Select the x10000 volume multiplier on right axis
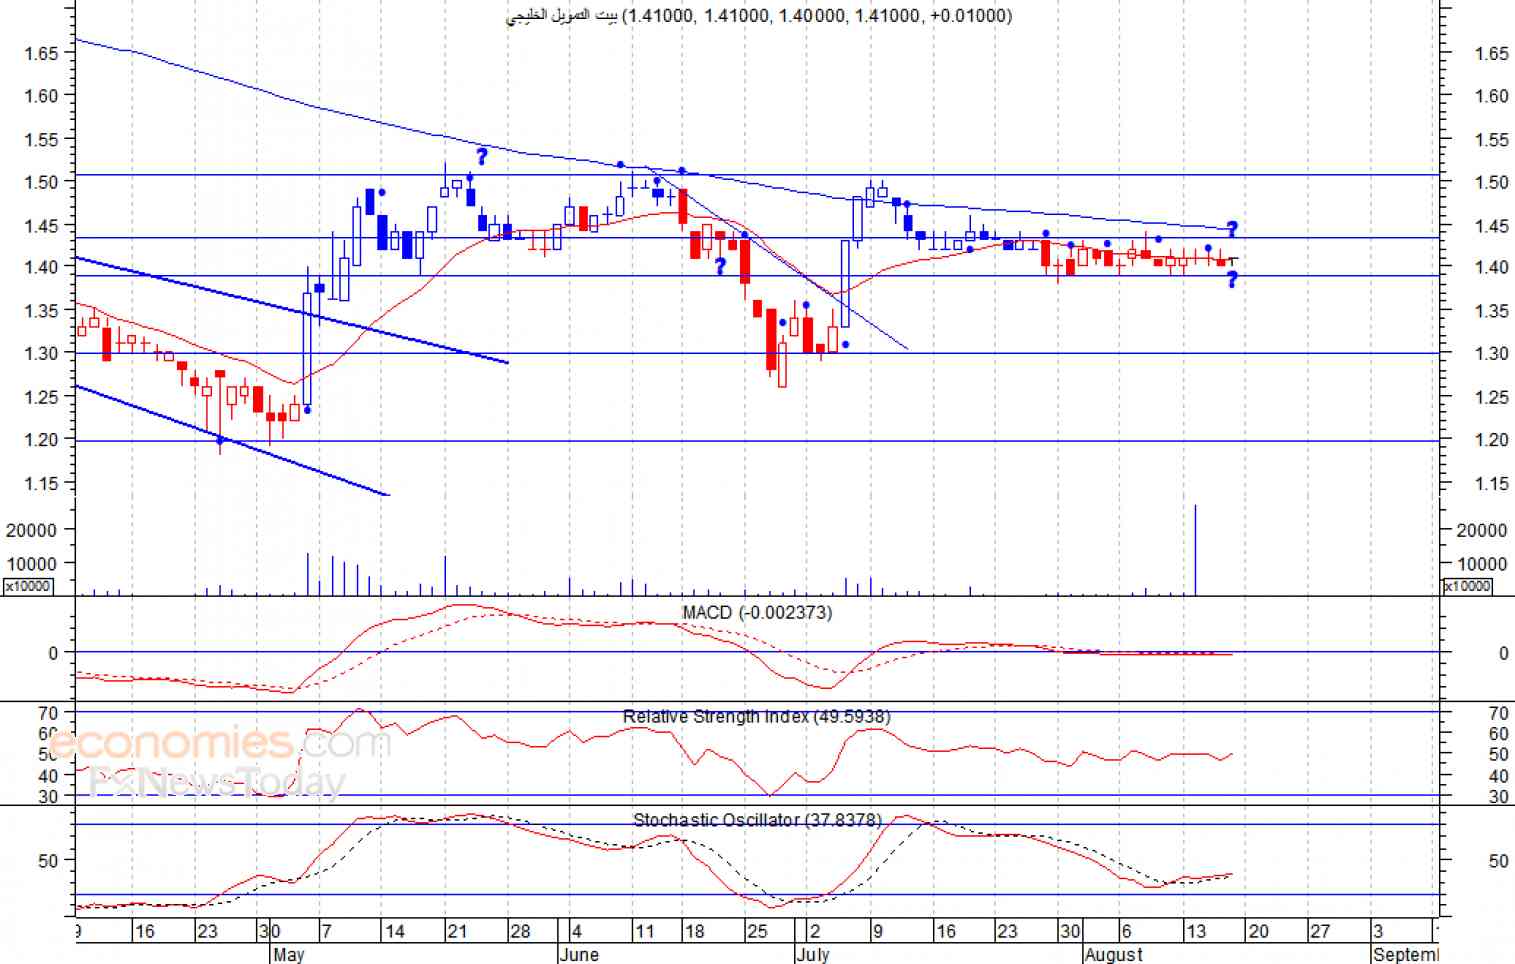 tap(1467, 586)
